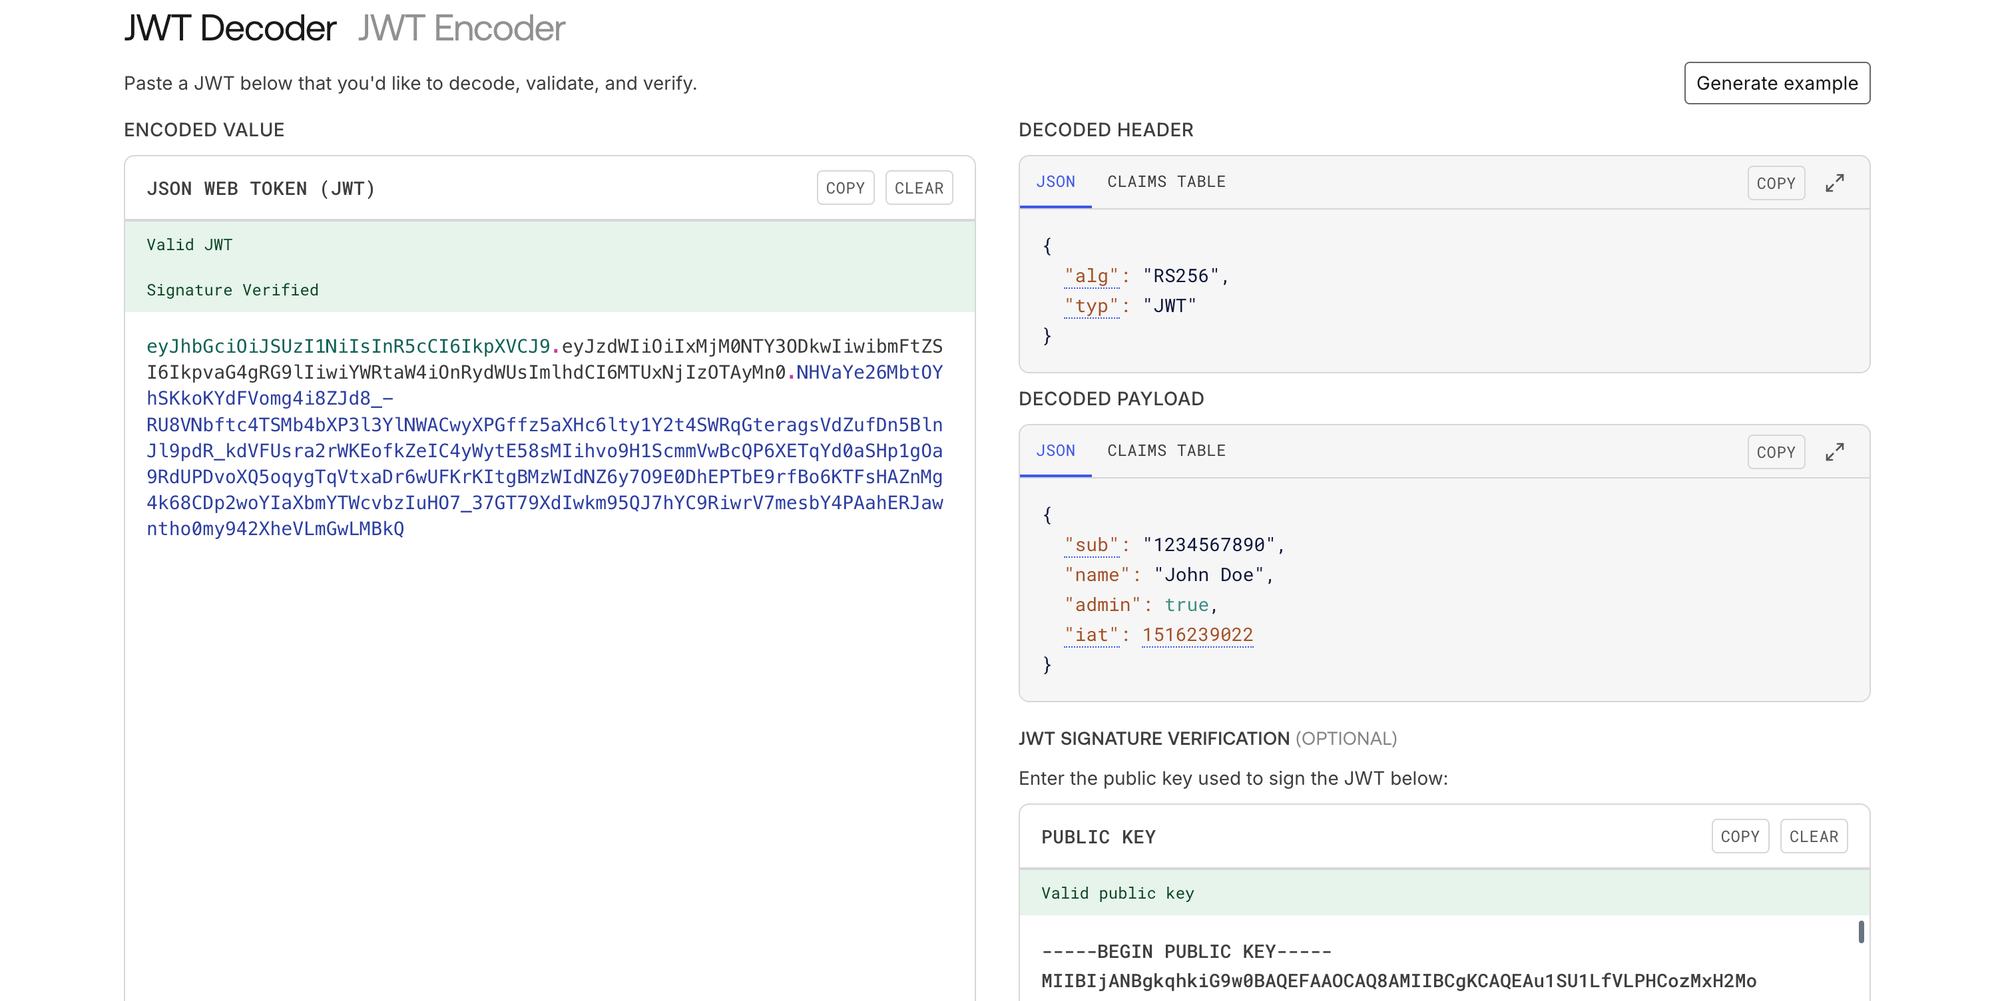Image resolution: width=2000 pixels, height=1001 pixels.
Task: Clear the encoded JWT value
Action: click(918, 187)
